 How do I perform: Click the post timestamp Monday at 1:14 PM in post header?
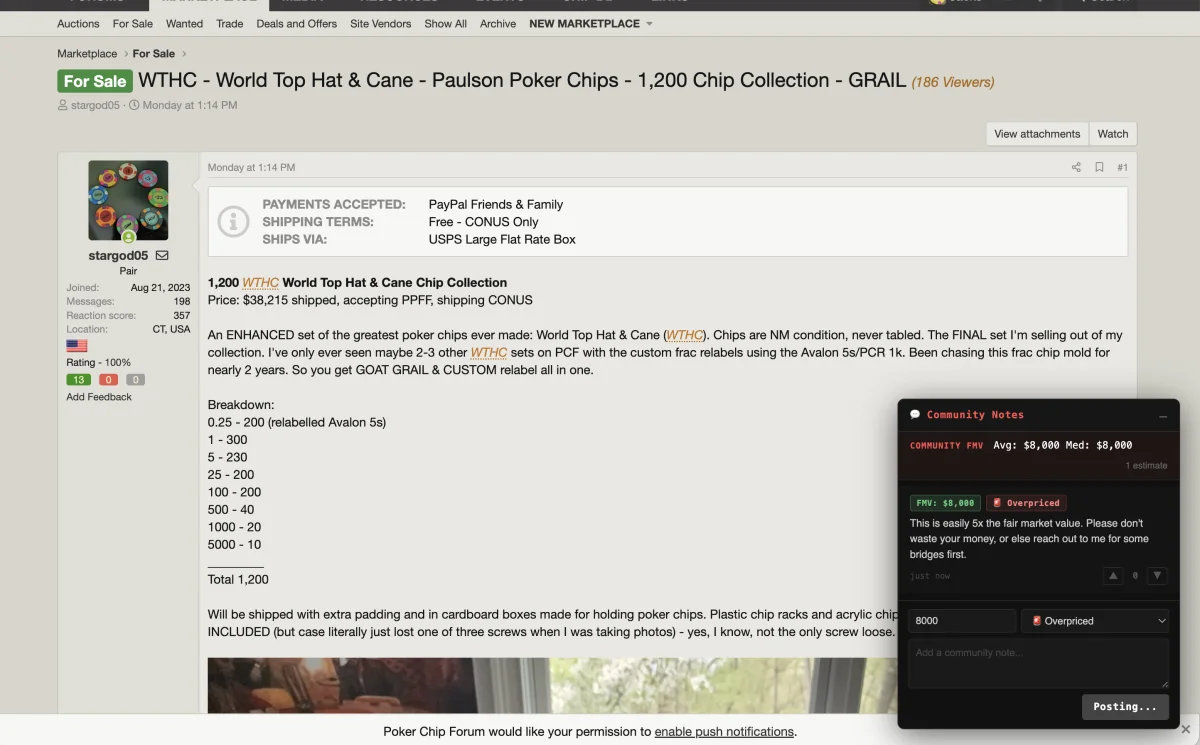pyautogui.click(x=251, y=168)
